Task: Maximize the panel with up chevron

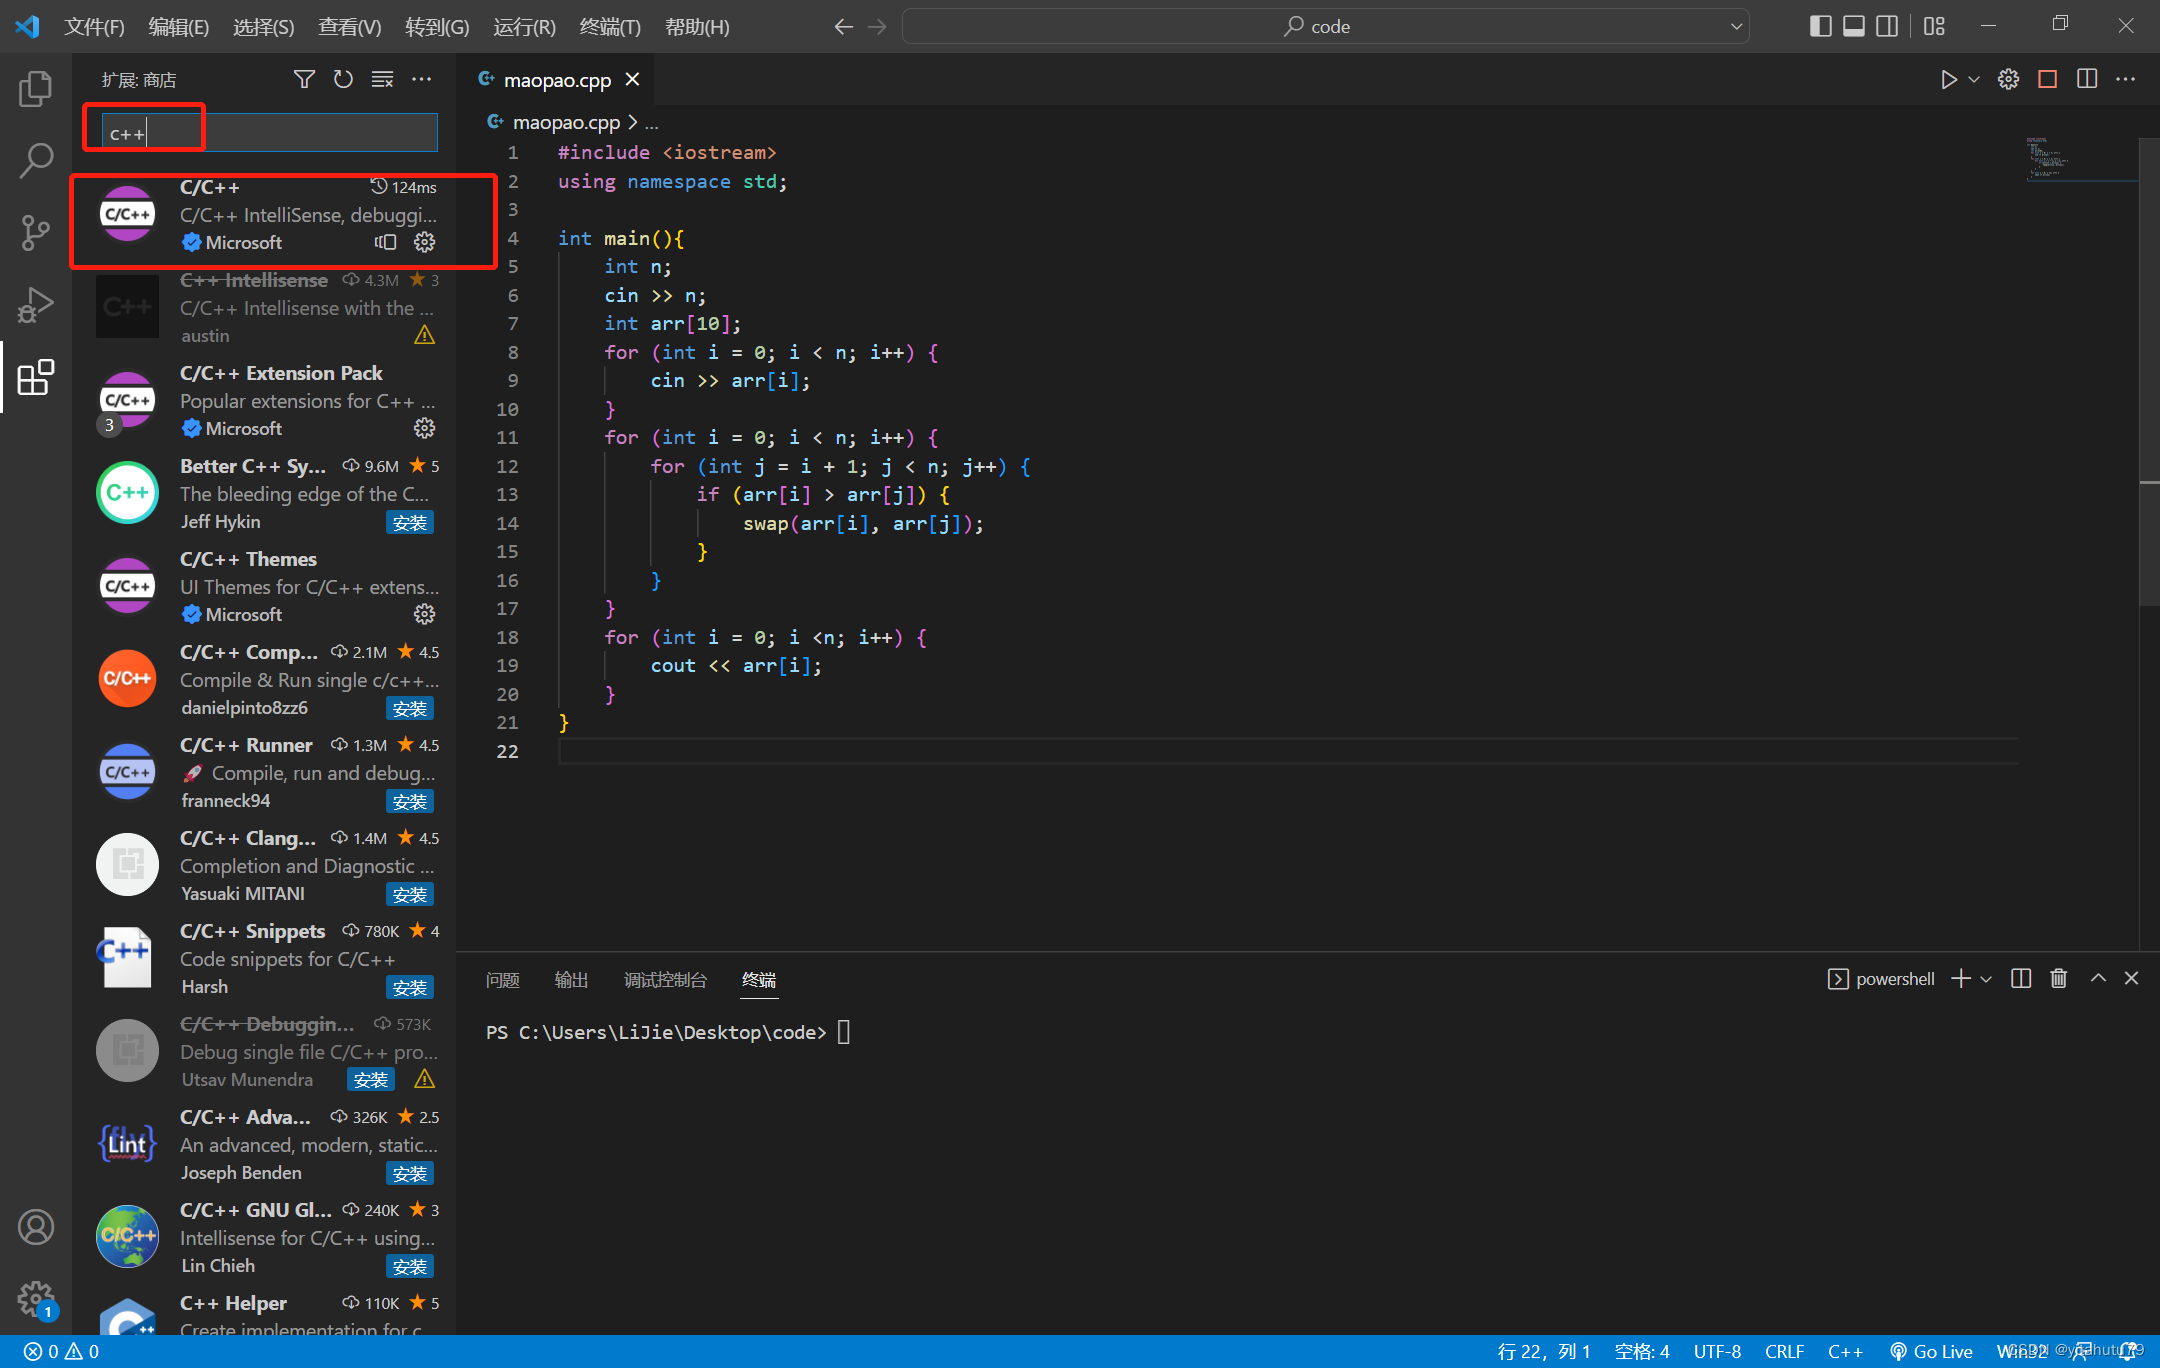Action: point(2098,978)
